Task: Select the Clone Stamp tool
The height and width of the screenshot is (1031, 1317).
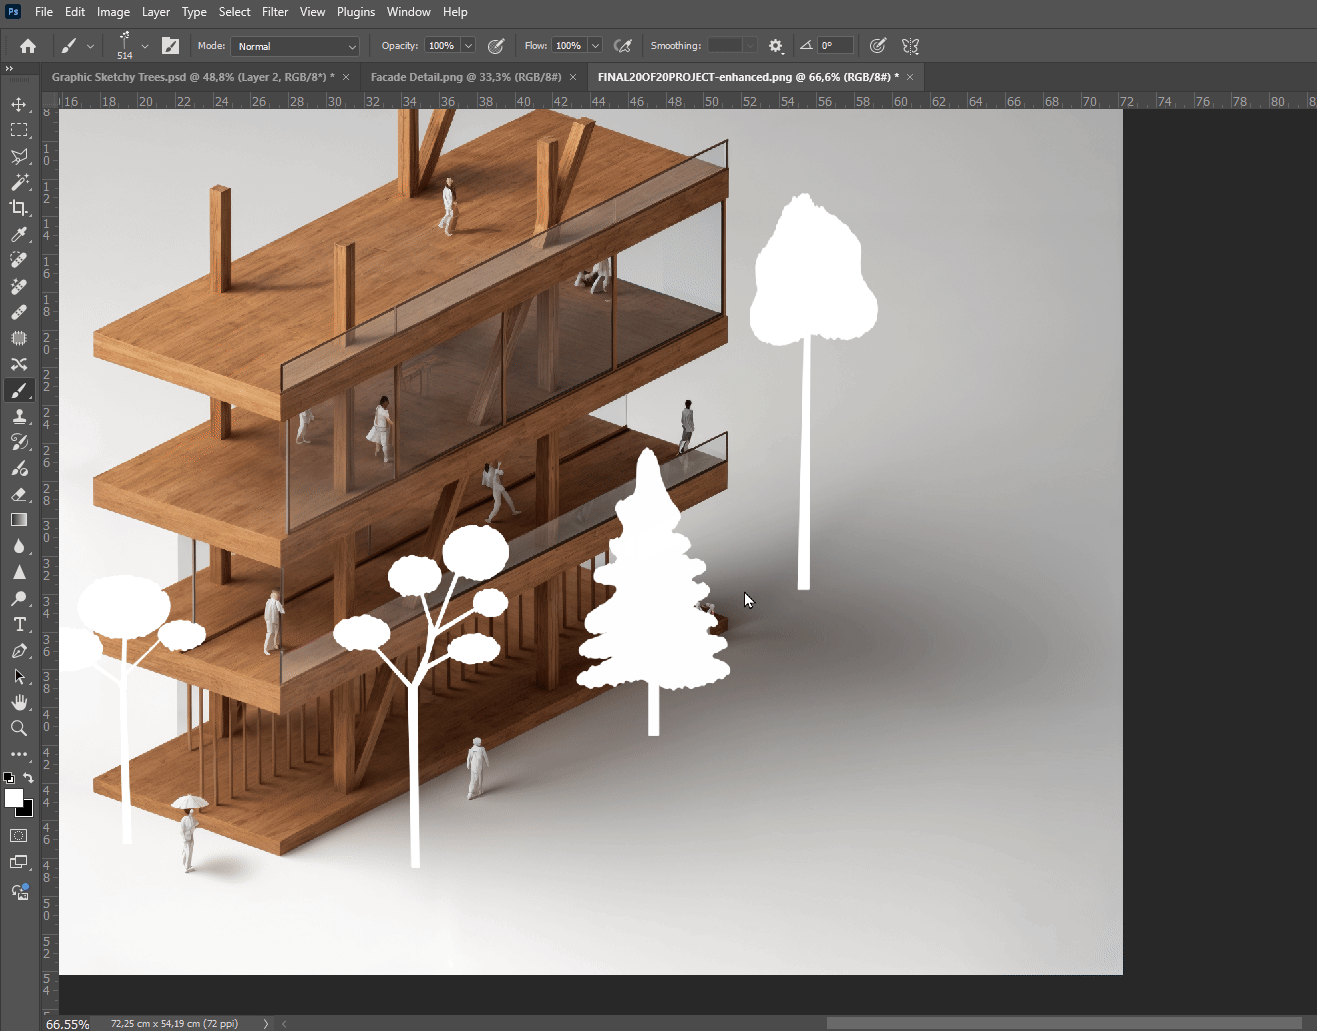Action: (19, 416)
